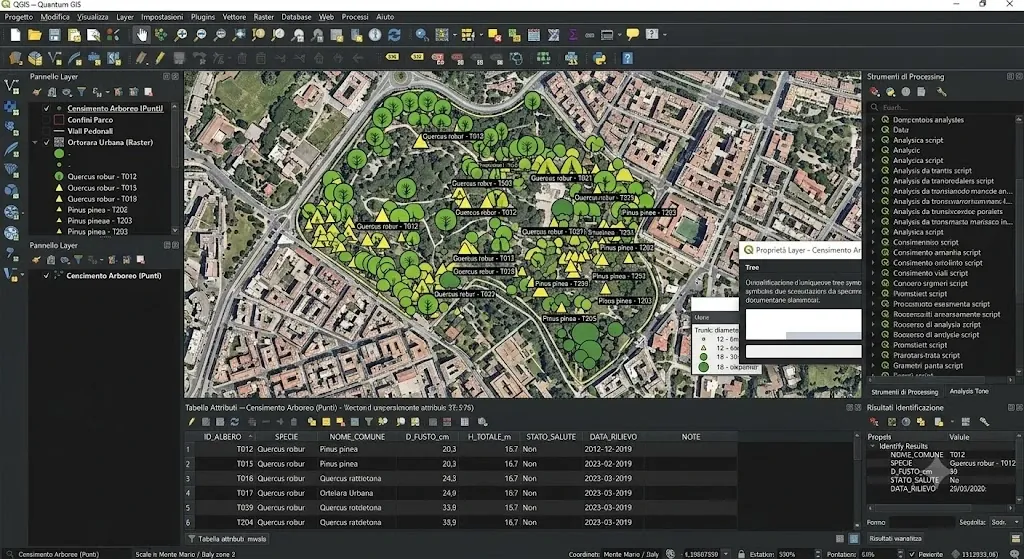Open the dropdown arrow next to the help toolbar icon
The width and height of the screenshot is (1024, 559).
click(664, 35)
